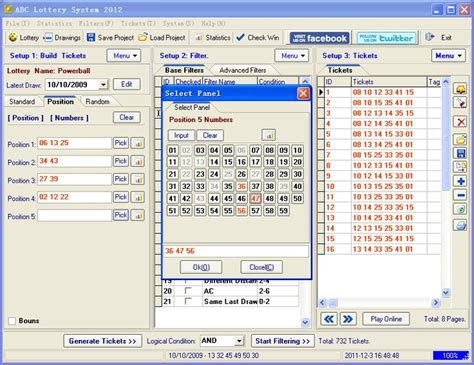Screen dimensions: 474x365
Task: Select number 28 in Select Panel
Action: (x=269, y=174)
